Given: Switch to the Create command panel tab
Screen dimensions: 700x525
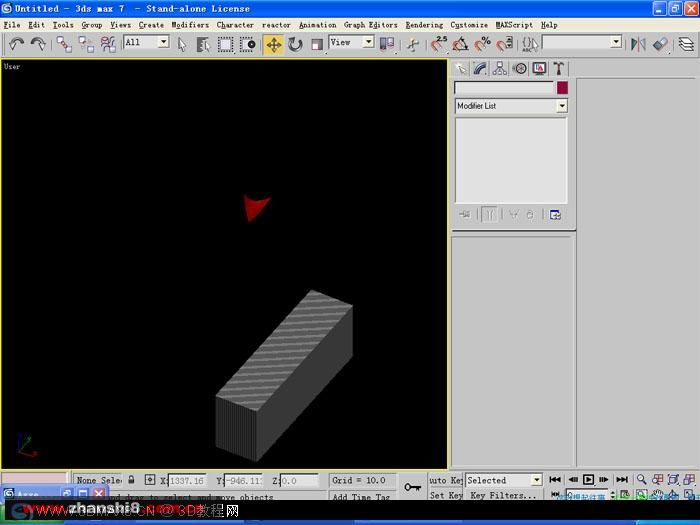Looking at the screenshot, I should 461,68.
